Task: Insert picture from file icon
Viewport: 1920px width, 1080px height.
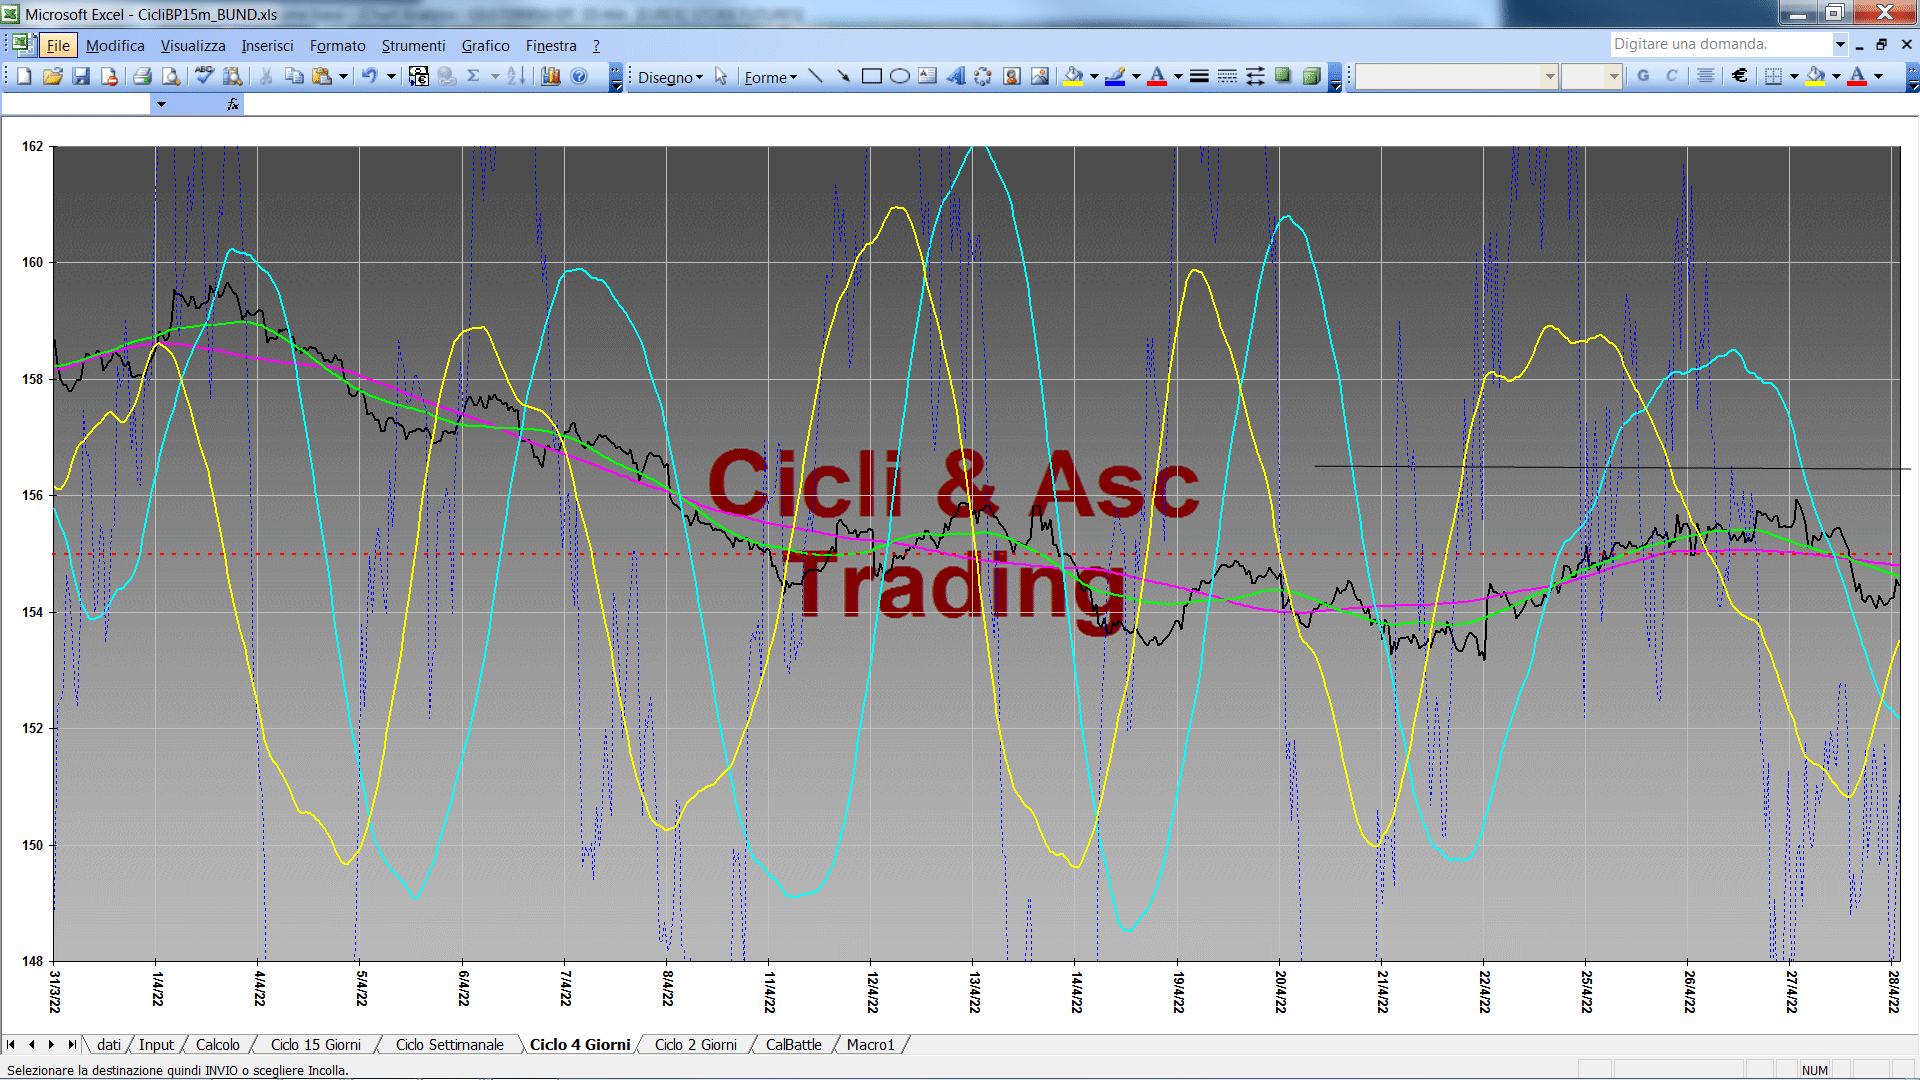Action: point(1040,76)
